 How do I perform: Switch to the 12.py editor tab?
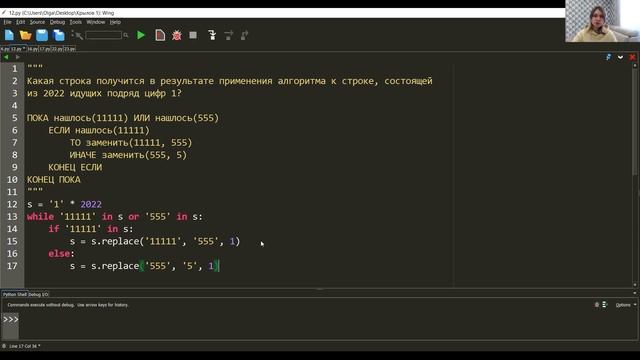pyautogui.click(x=18, y=49)
